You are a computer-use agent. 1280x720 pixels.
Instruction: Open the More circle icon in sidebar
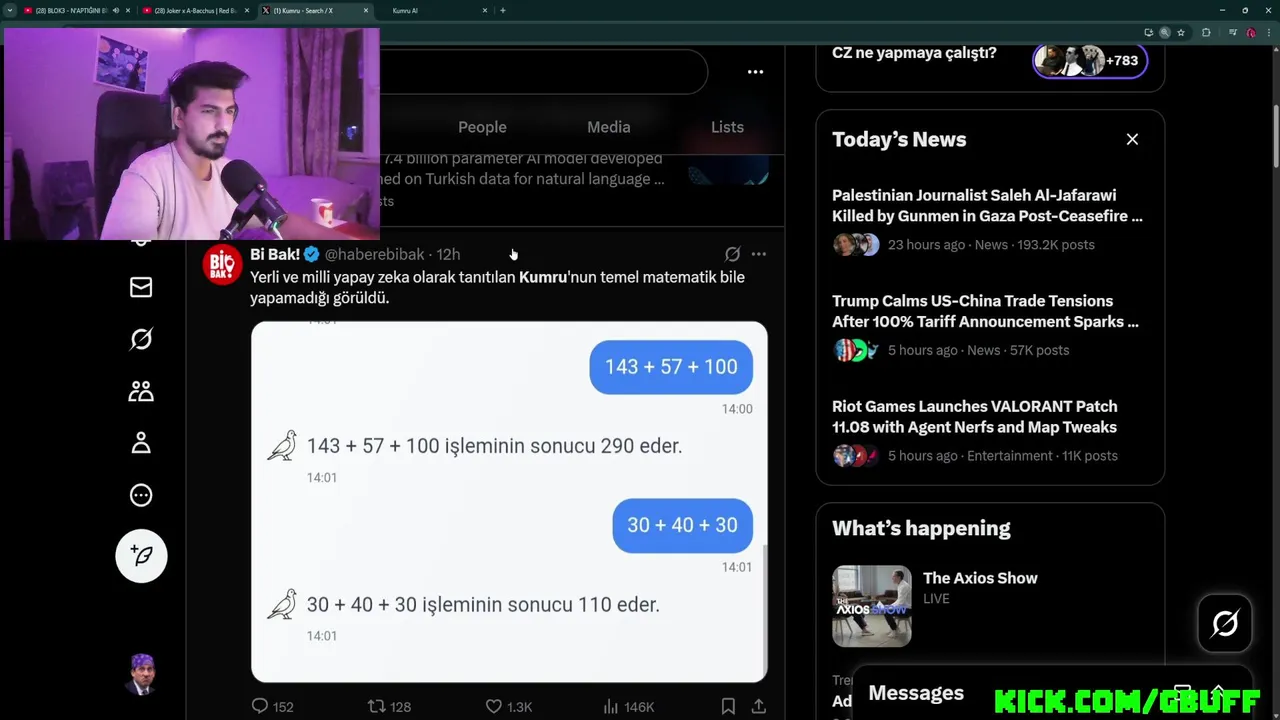click(141, 495)
